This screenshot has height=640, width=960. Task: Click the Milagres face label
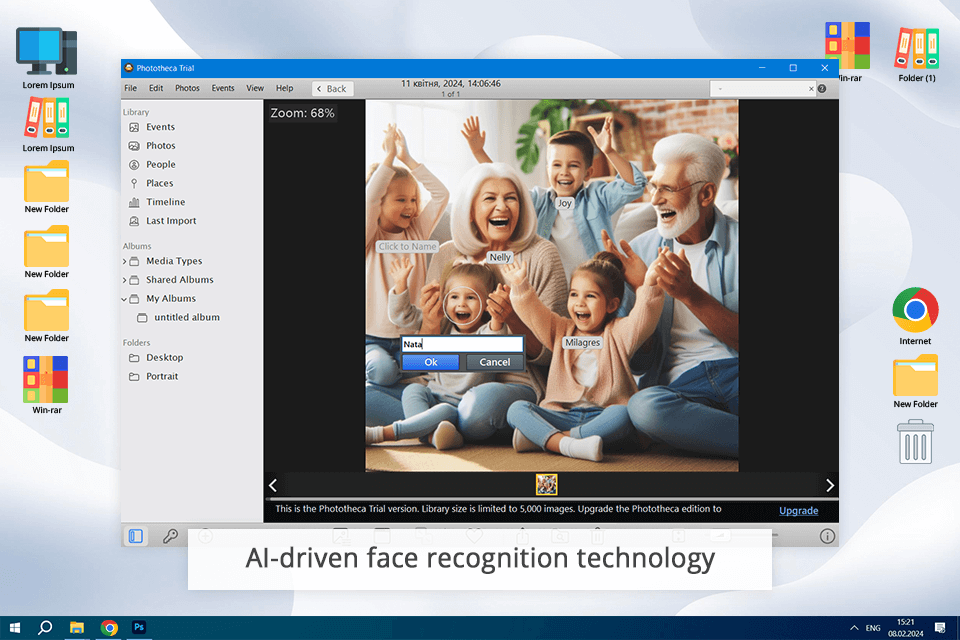582,343
